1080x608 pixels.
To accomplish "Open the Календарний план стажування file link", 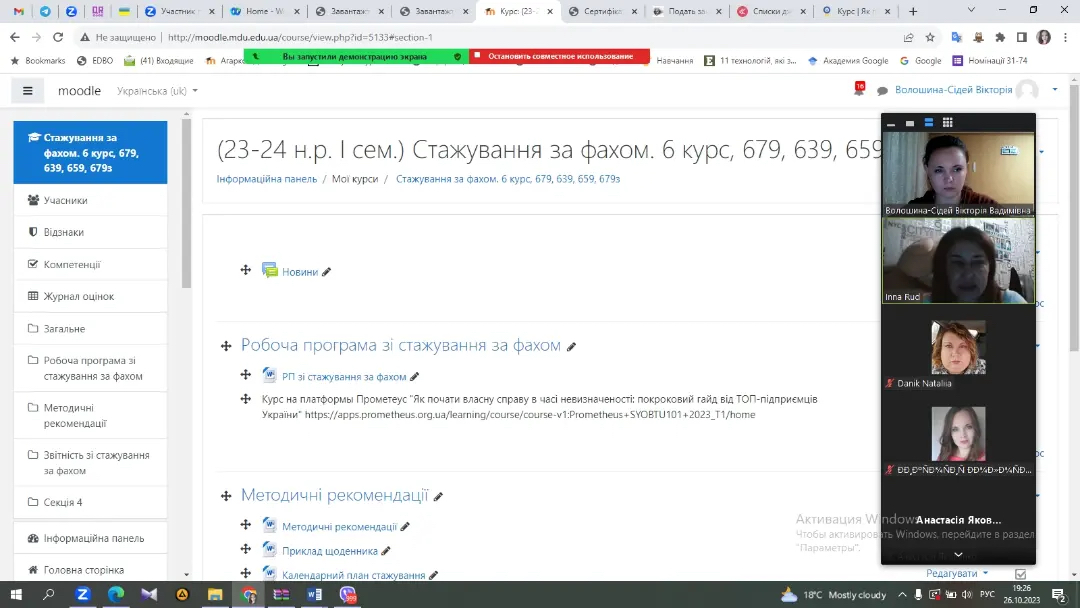I will tap(353, 576).
